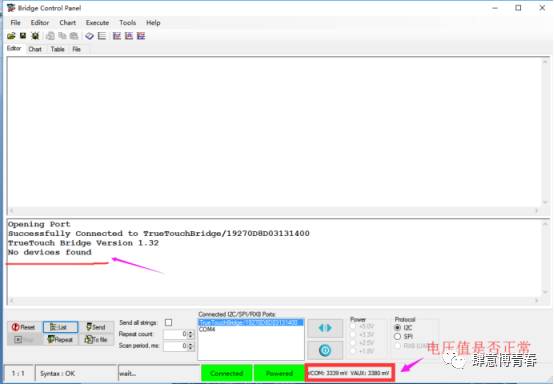The height and width of the screenshot is (385, 554).
Task: Click the 'Syntax : OK' status field
Action: click(x=76, y=373)
